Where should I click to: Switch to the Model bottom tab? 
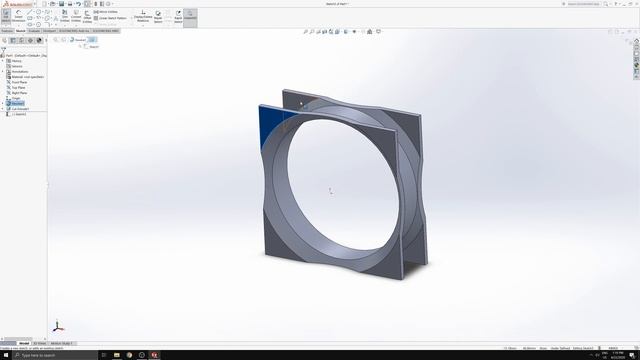pos(24,343)
